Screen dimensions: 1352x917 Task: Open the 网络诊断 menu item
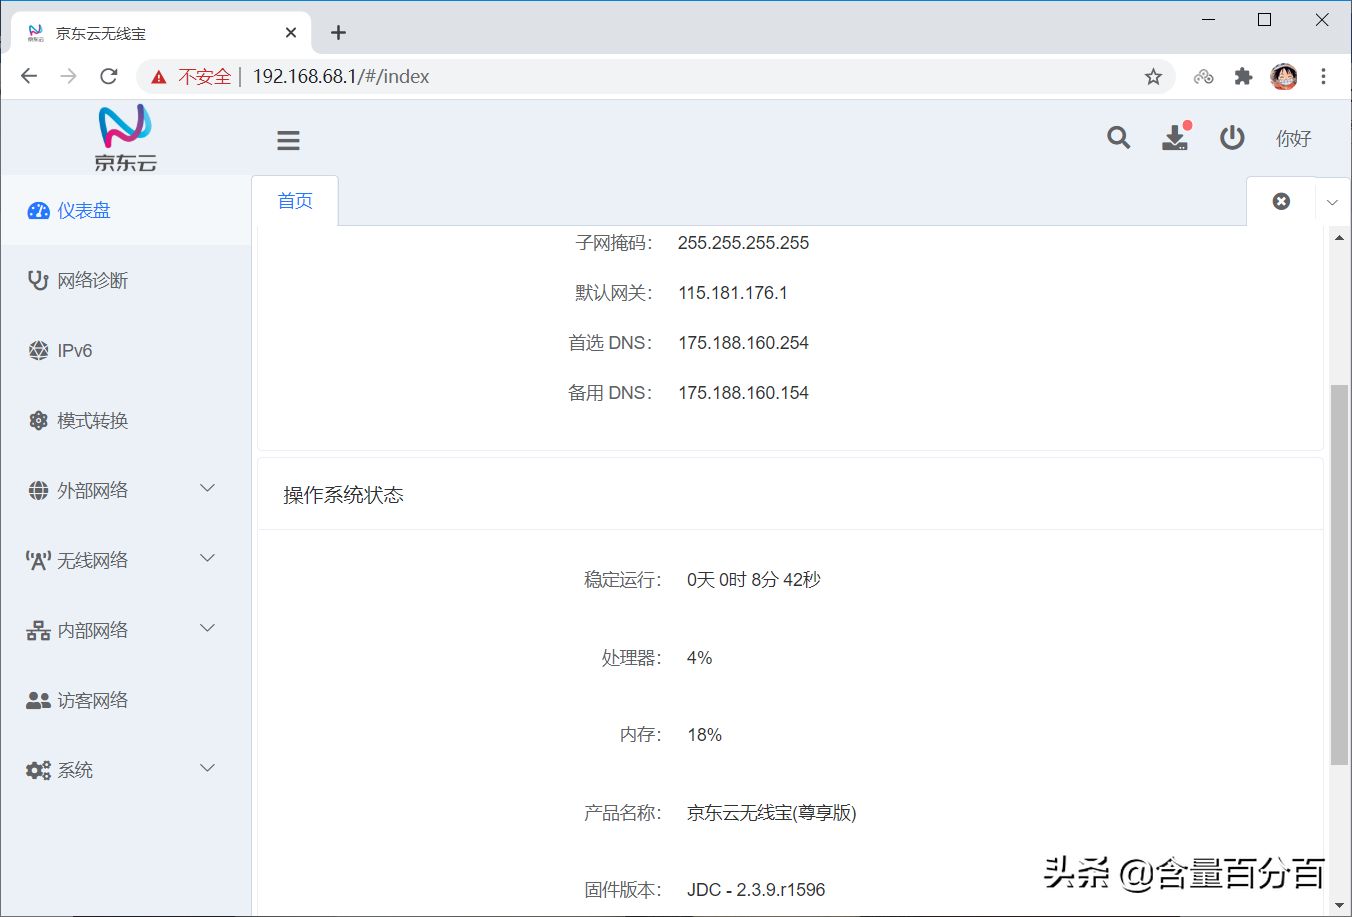pyautogui.click(x=125, y=281)
